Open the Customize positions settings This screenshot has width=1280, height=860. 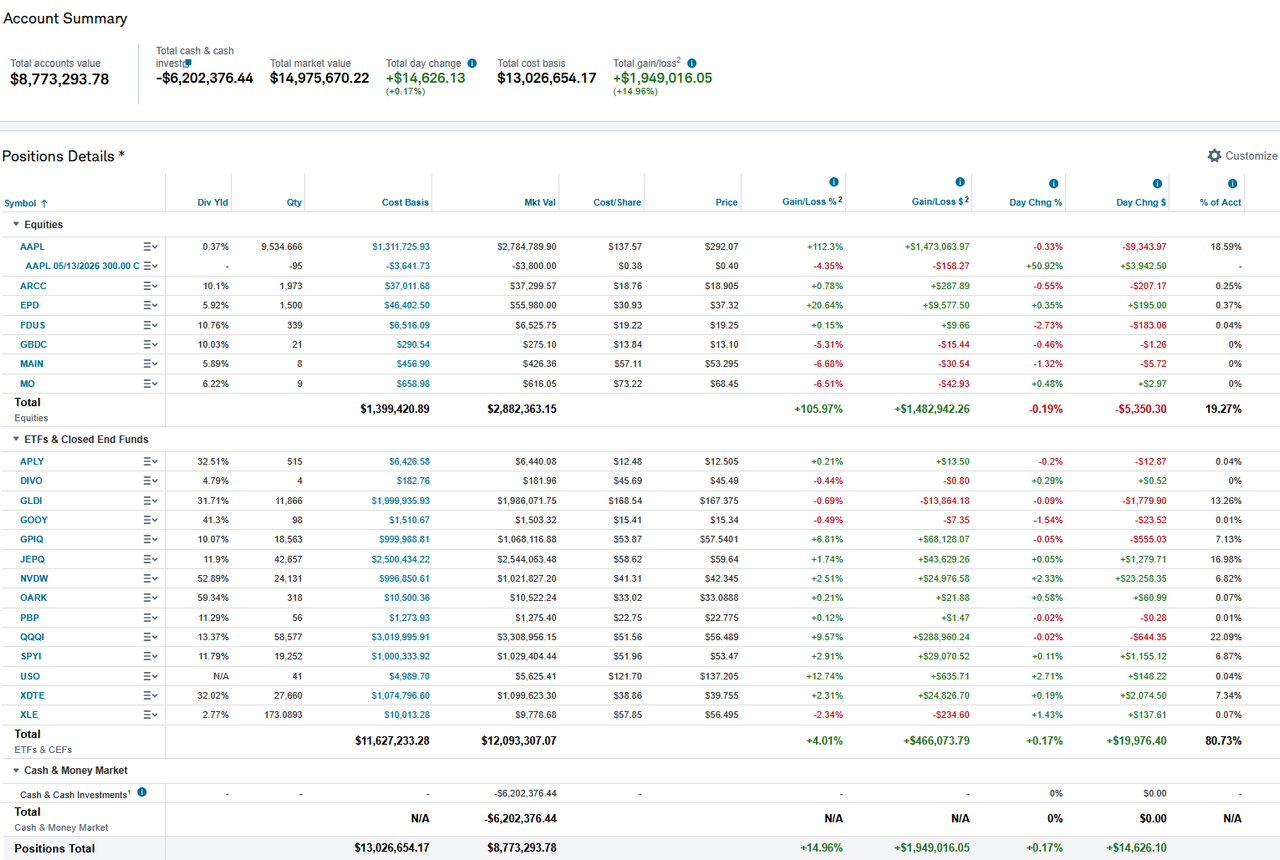(1242, 156)
